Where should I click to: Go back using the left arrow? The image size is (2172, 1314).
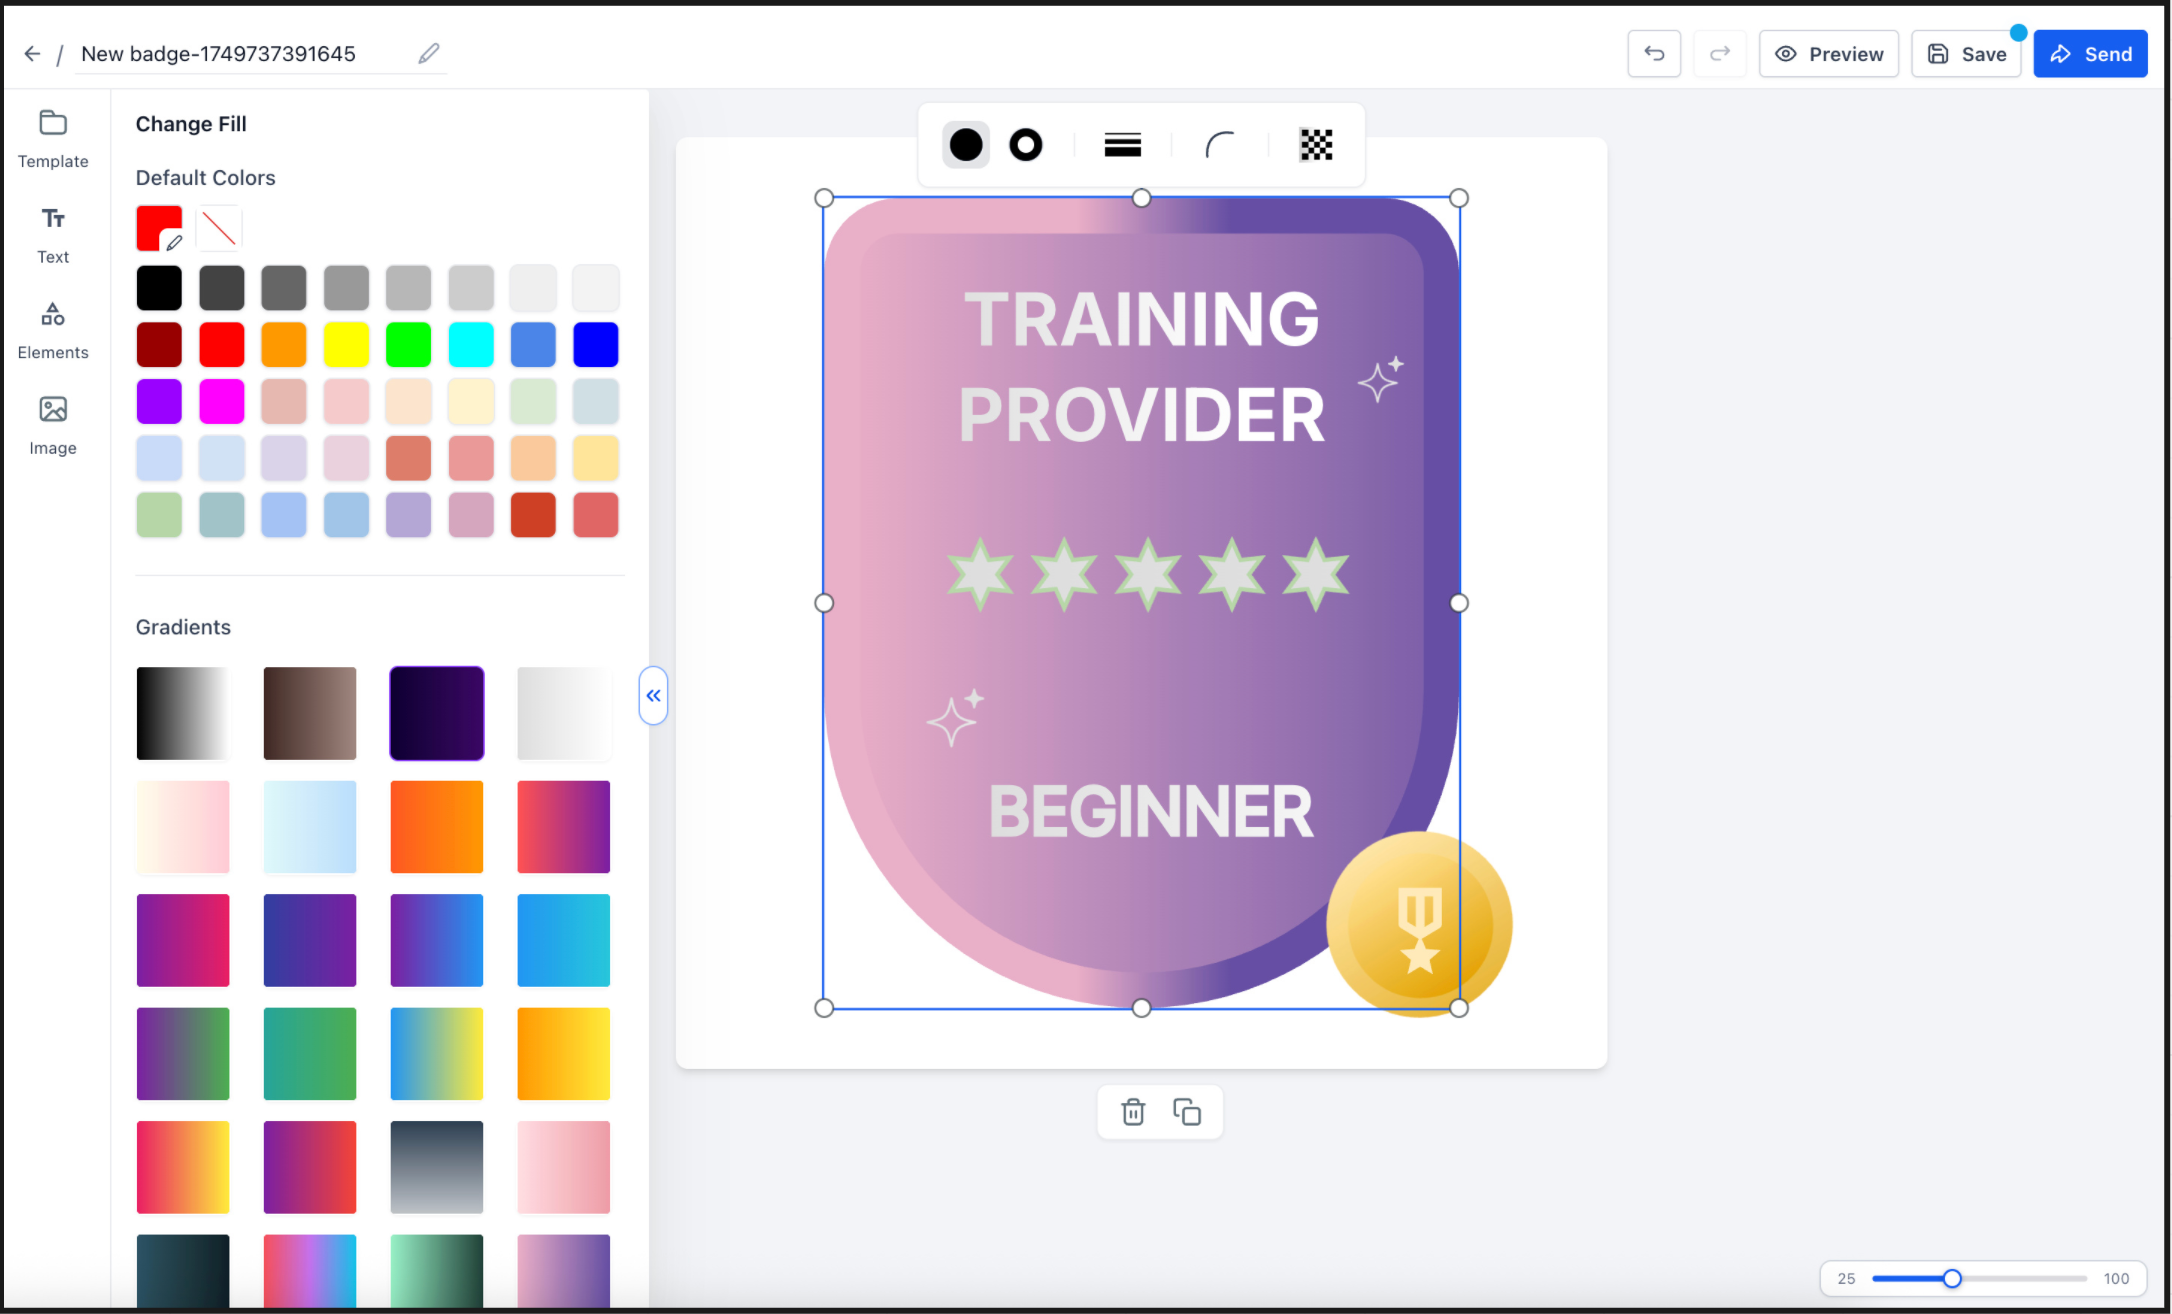[x=32, y=54]
